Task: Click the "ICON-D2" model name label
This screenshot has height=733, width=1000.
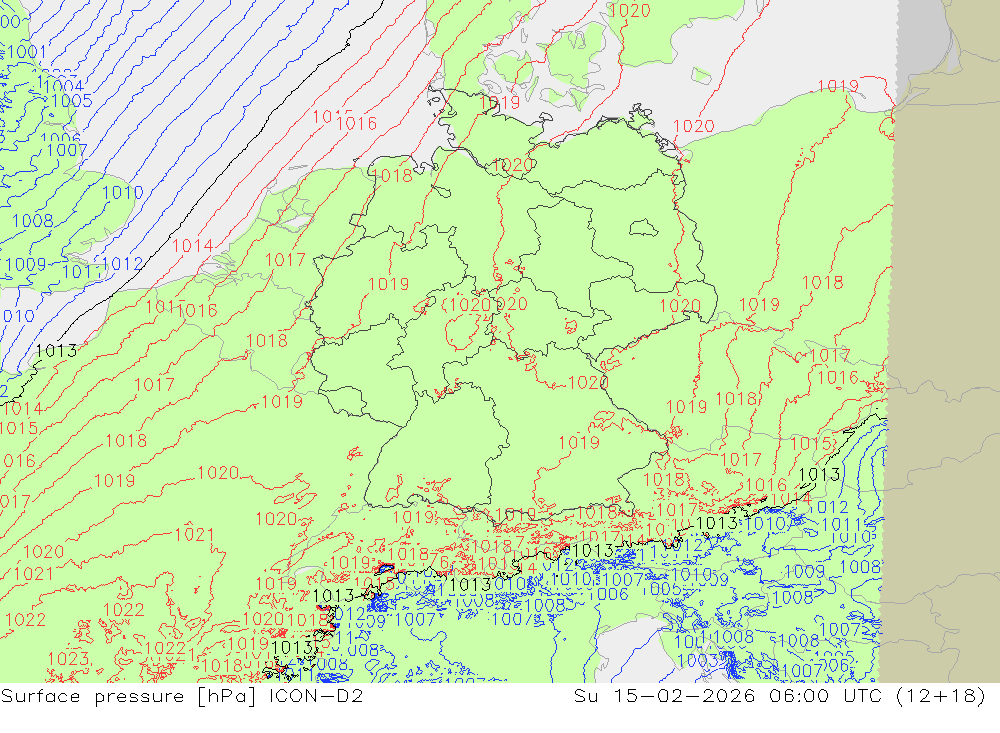Action: click(x=316, y=695)
